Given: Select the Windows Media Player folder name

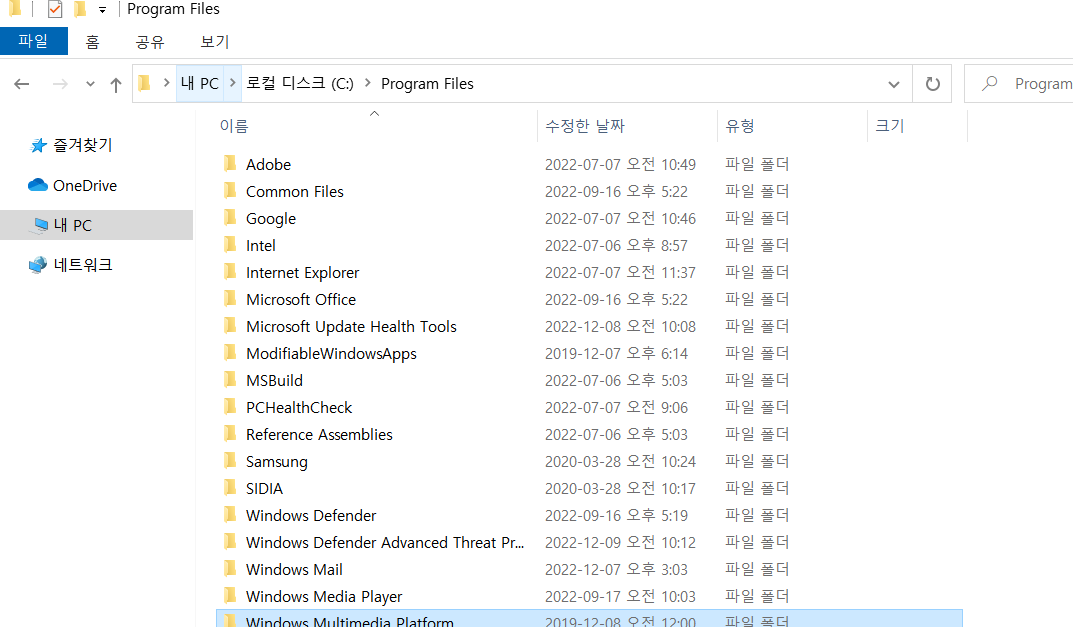Looking at the screenshot, I should (324, 597).
